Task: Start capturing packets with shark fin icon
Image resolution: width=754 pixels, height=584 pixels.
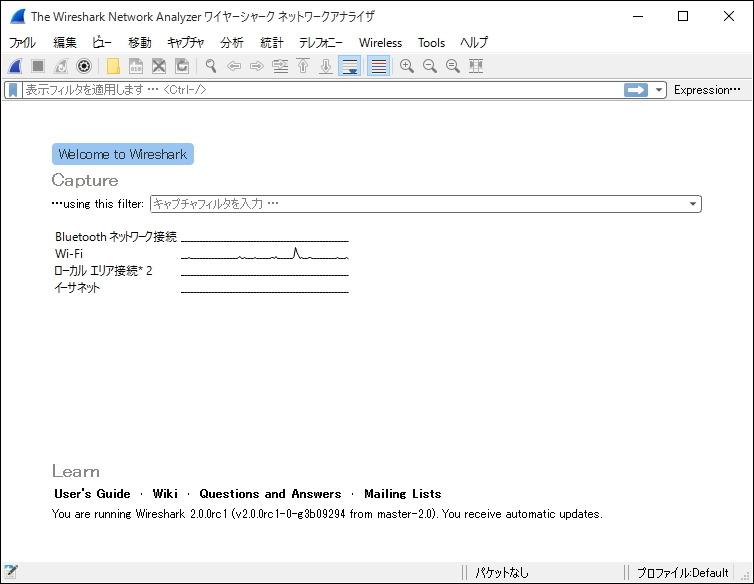Action: pyautogui.click(x=15, y=66)
